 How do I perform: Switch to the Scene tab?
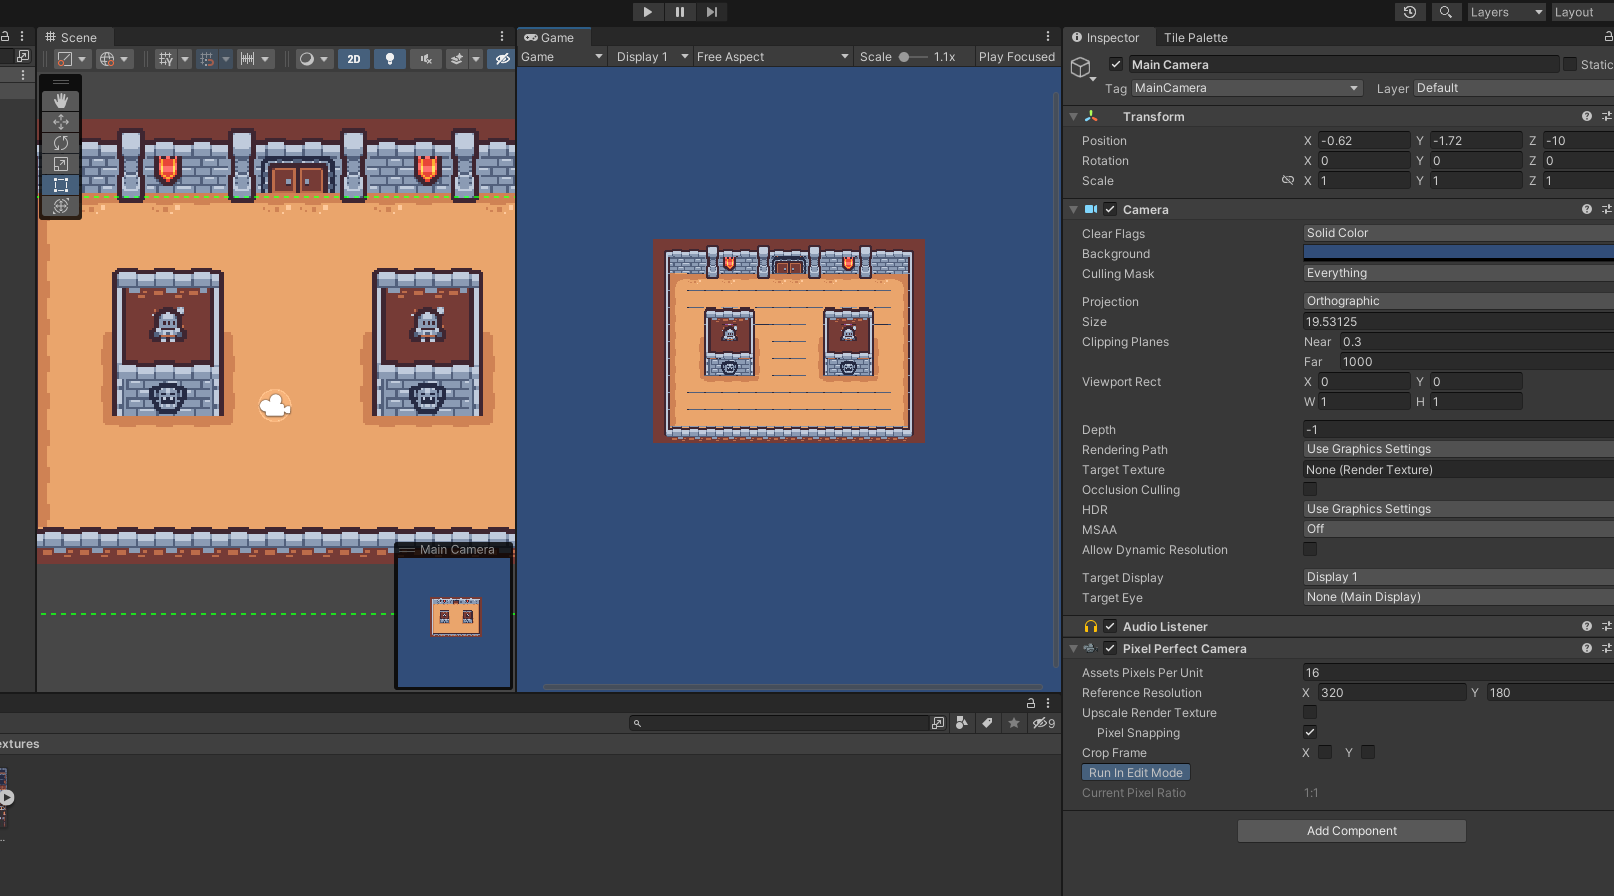coord(77,38)
